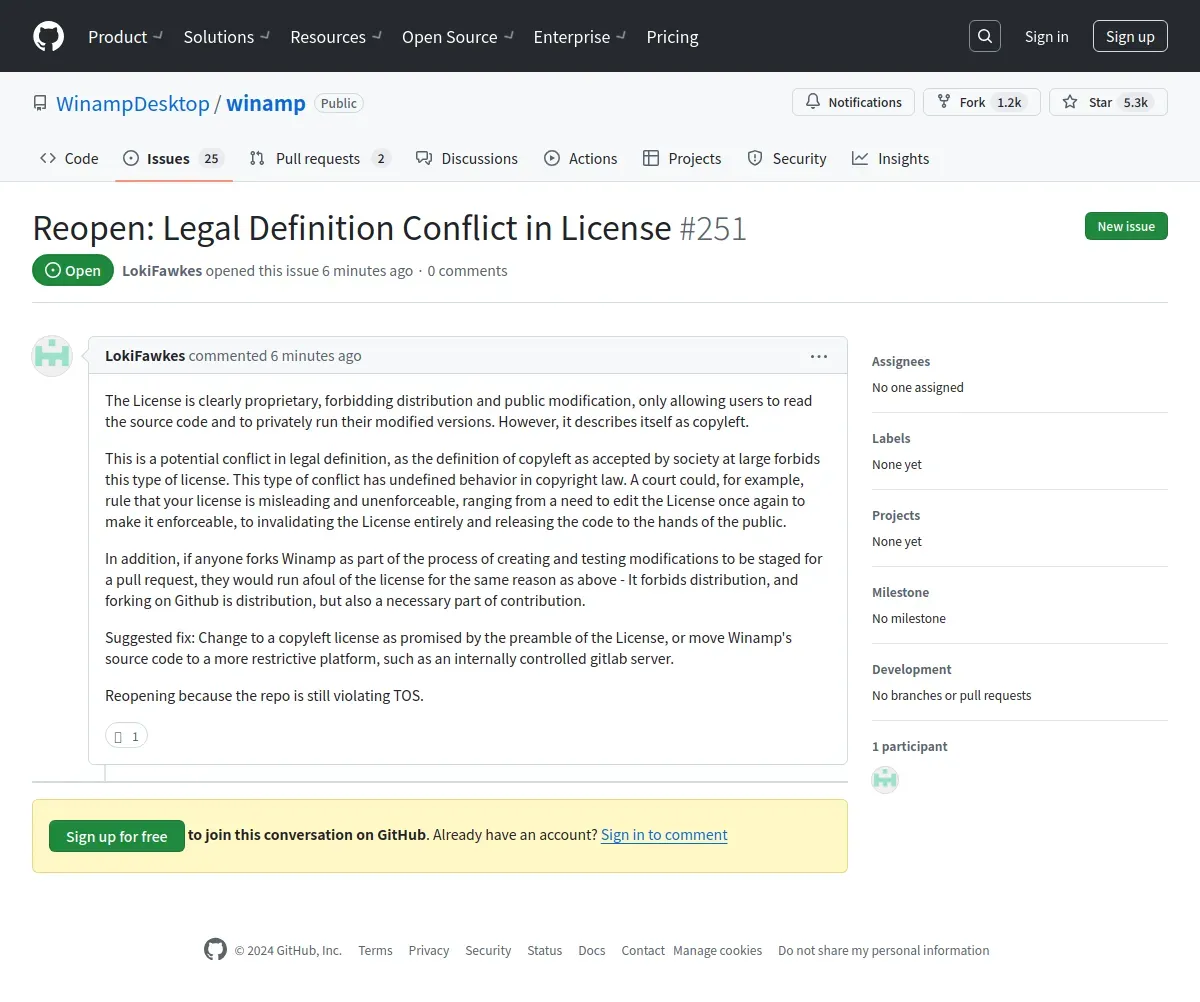Viewport: 1200px width, 1002px height.
Task: Expand the Solutions menu
Action: click(227, 37)
